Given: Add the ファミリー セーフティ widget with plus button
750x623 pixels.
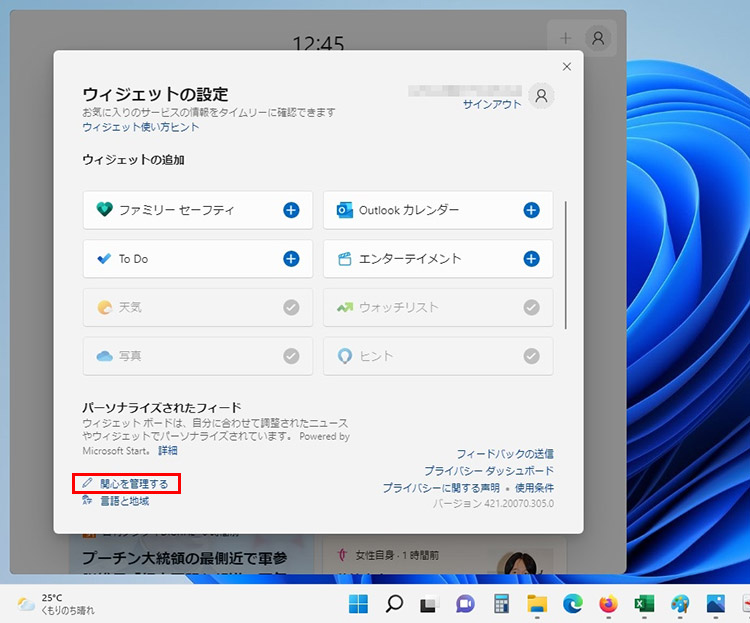Looking at the screenshot, I should (291, 210).
